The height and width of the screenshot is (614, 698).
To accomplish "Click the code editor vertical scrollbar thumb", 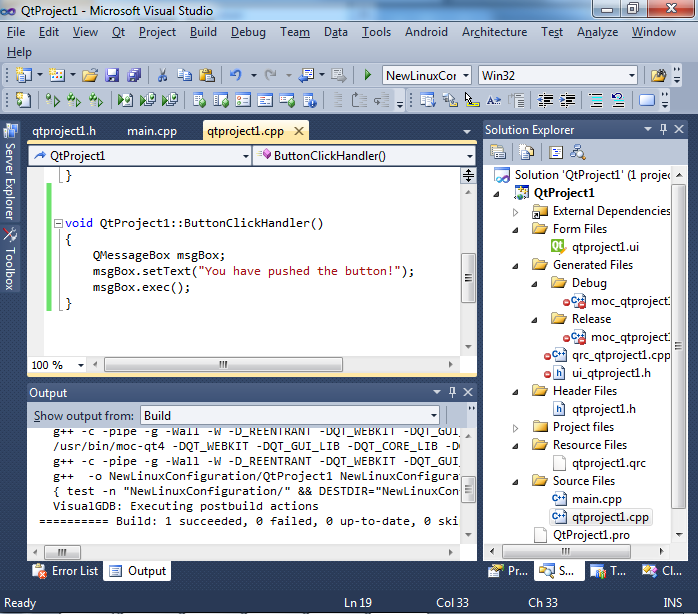I will [468, 278].
